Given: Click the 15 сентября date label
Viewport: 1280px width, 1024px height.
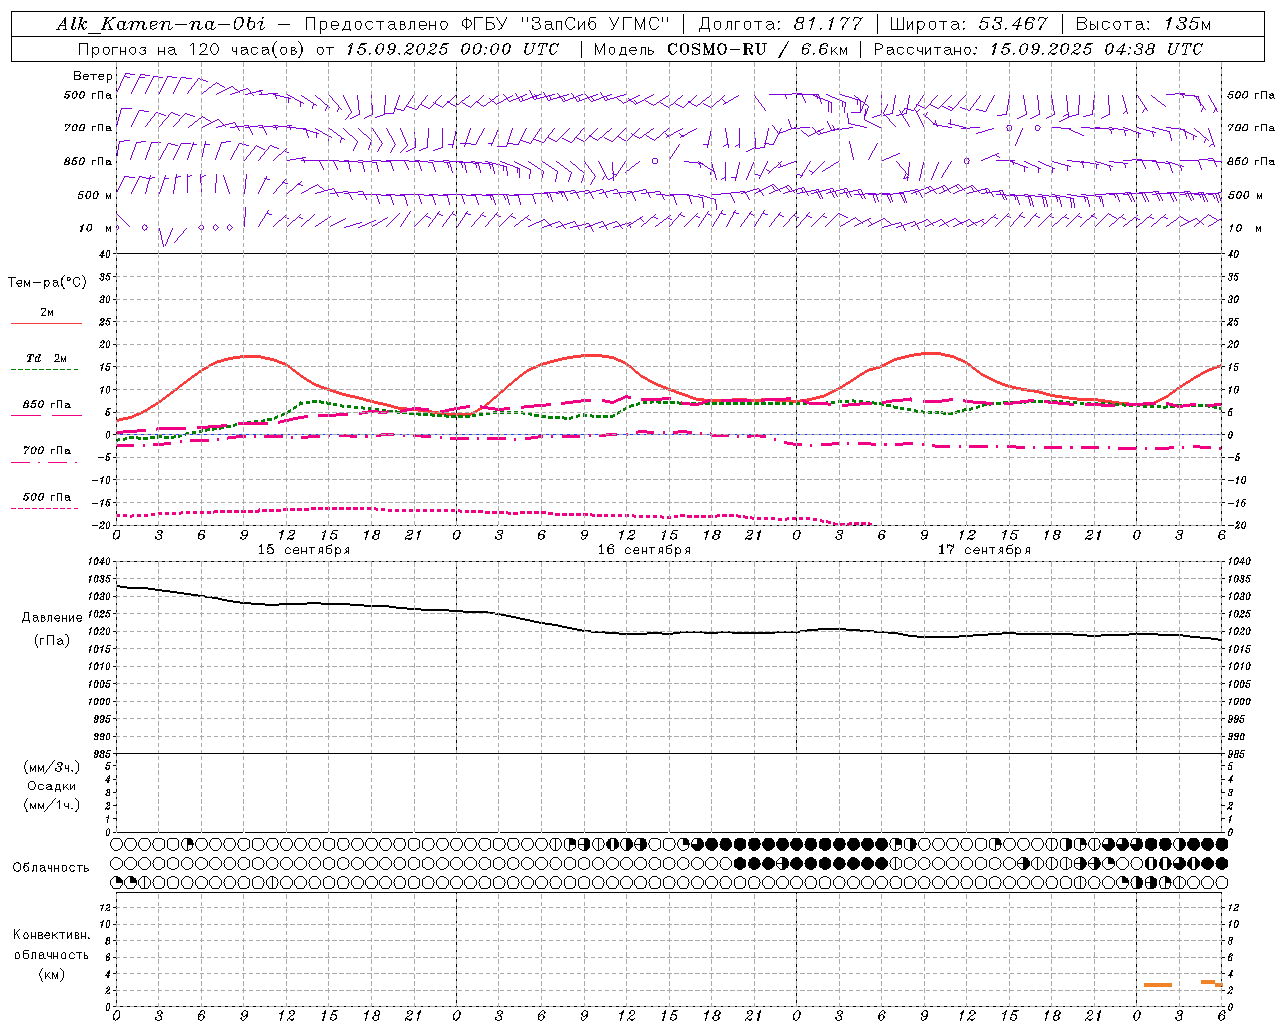Looking at the screenshot, I should (x=304, y=550).
